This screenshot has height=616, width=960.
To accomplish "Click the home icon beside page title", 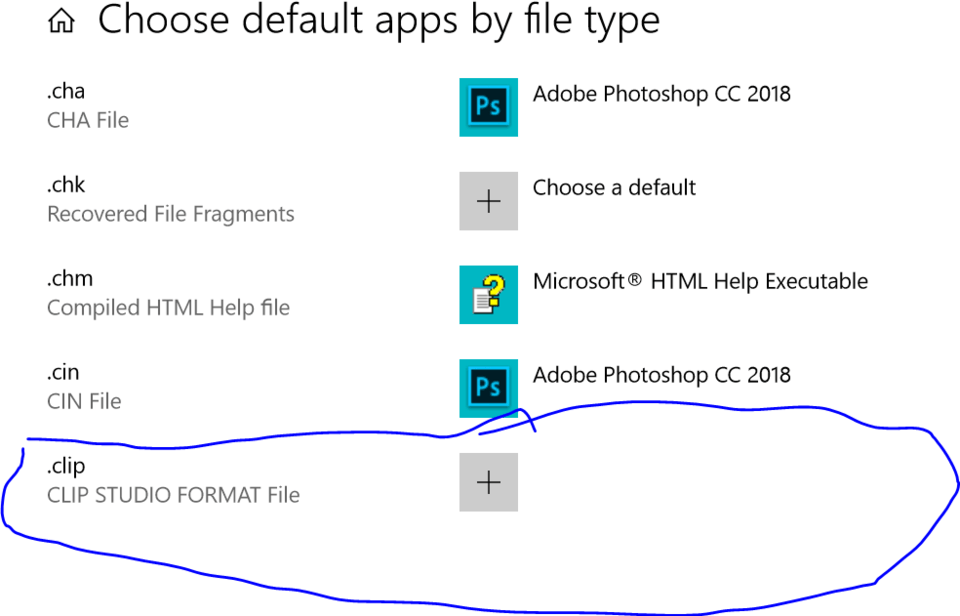I will 61,22.
